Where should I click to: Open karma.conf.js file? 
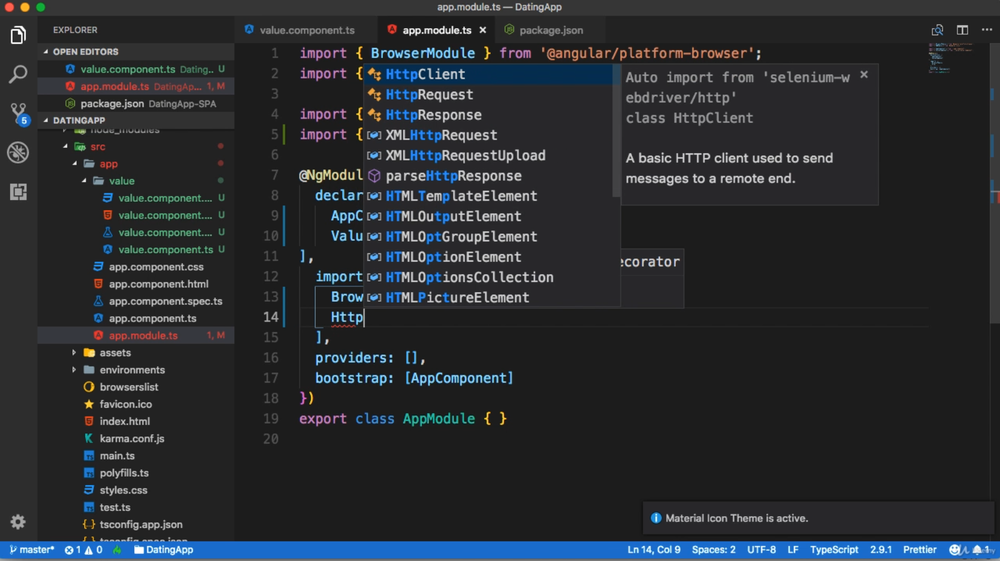click(136, 439)
